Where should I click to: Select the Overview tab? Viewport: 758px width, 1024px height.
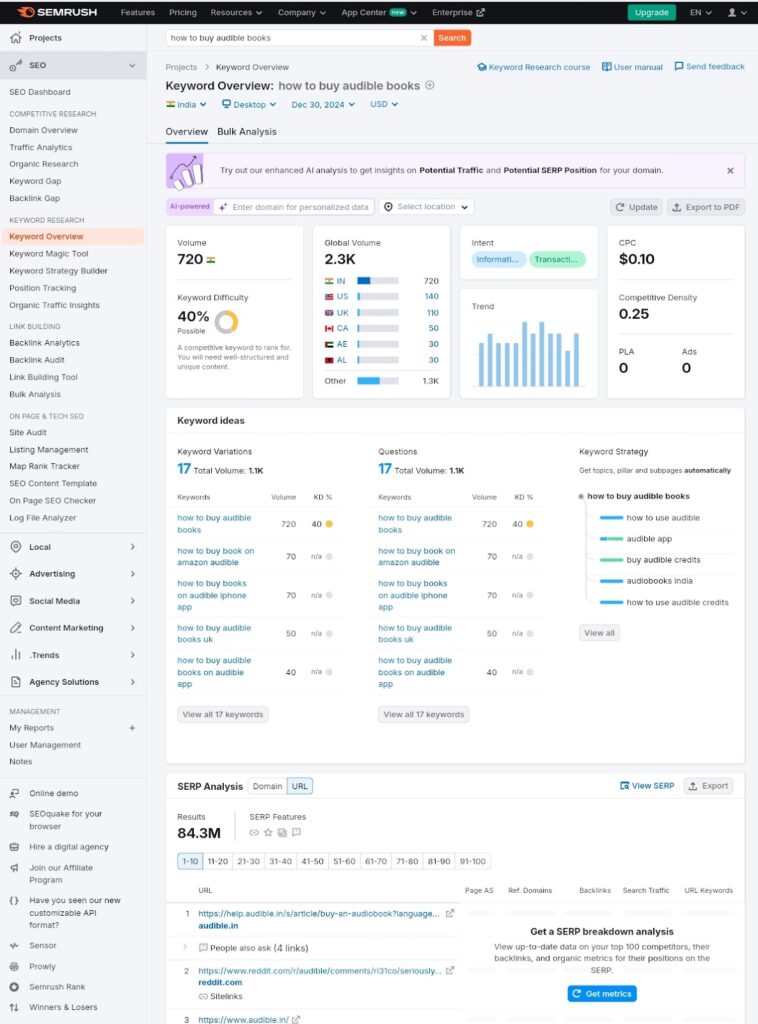(x=187, y=132)
